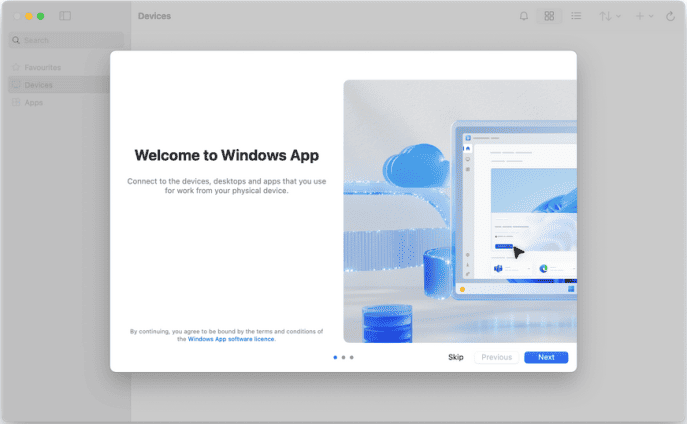The width and height of the screenshot is (687, 424).
Task: Switch to grid view layout
Action: coord(549,16)
